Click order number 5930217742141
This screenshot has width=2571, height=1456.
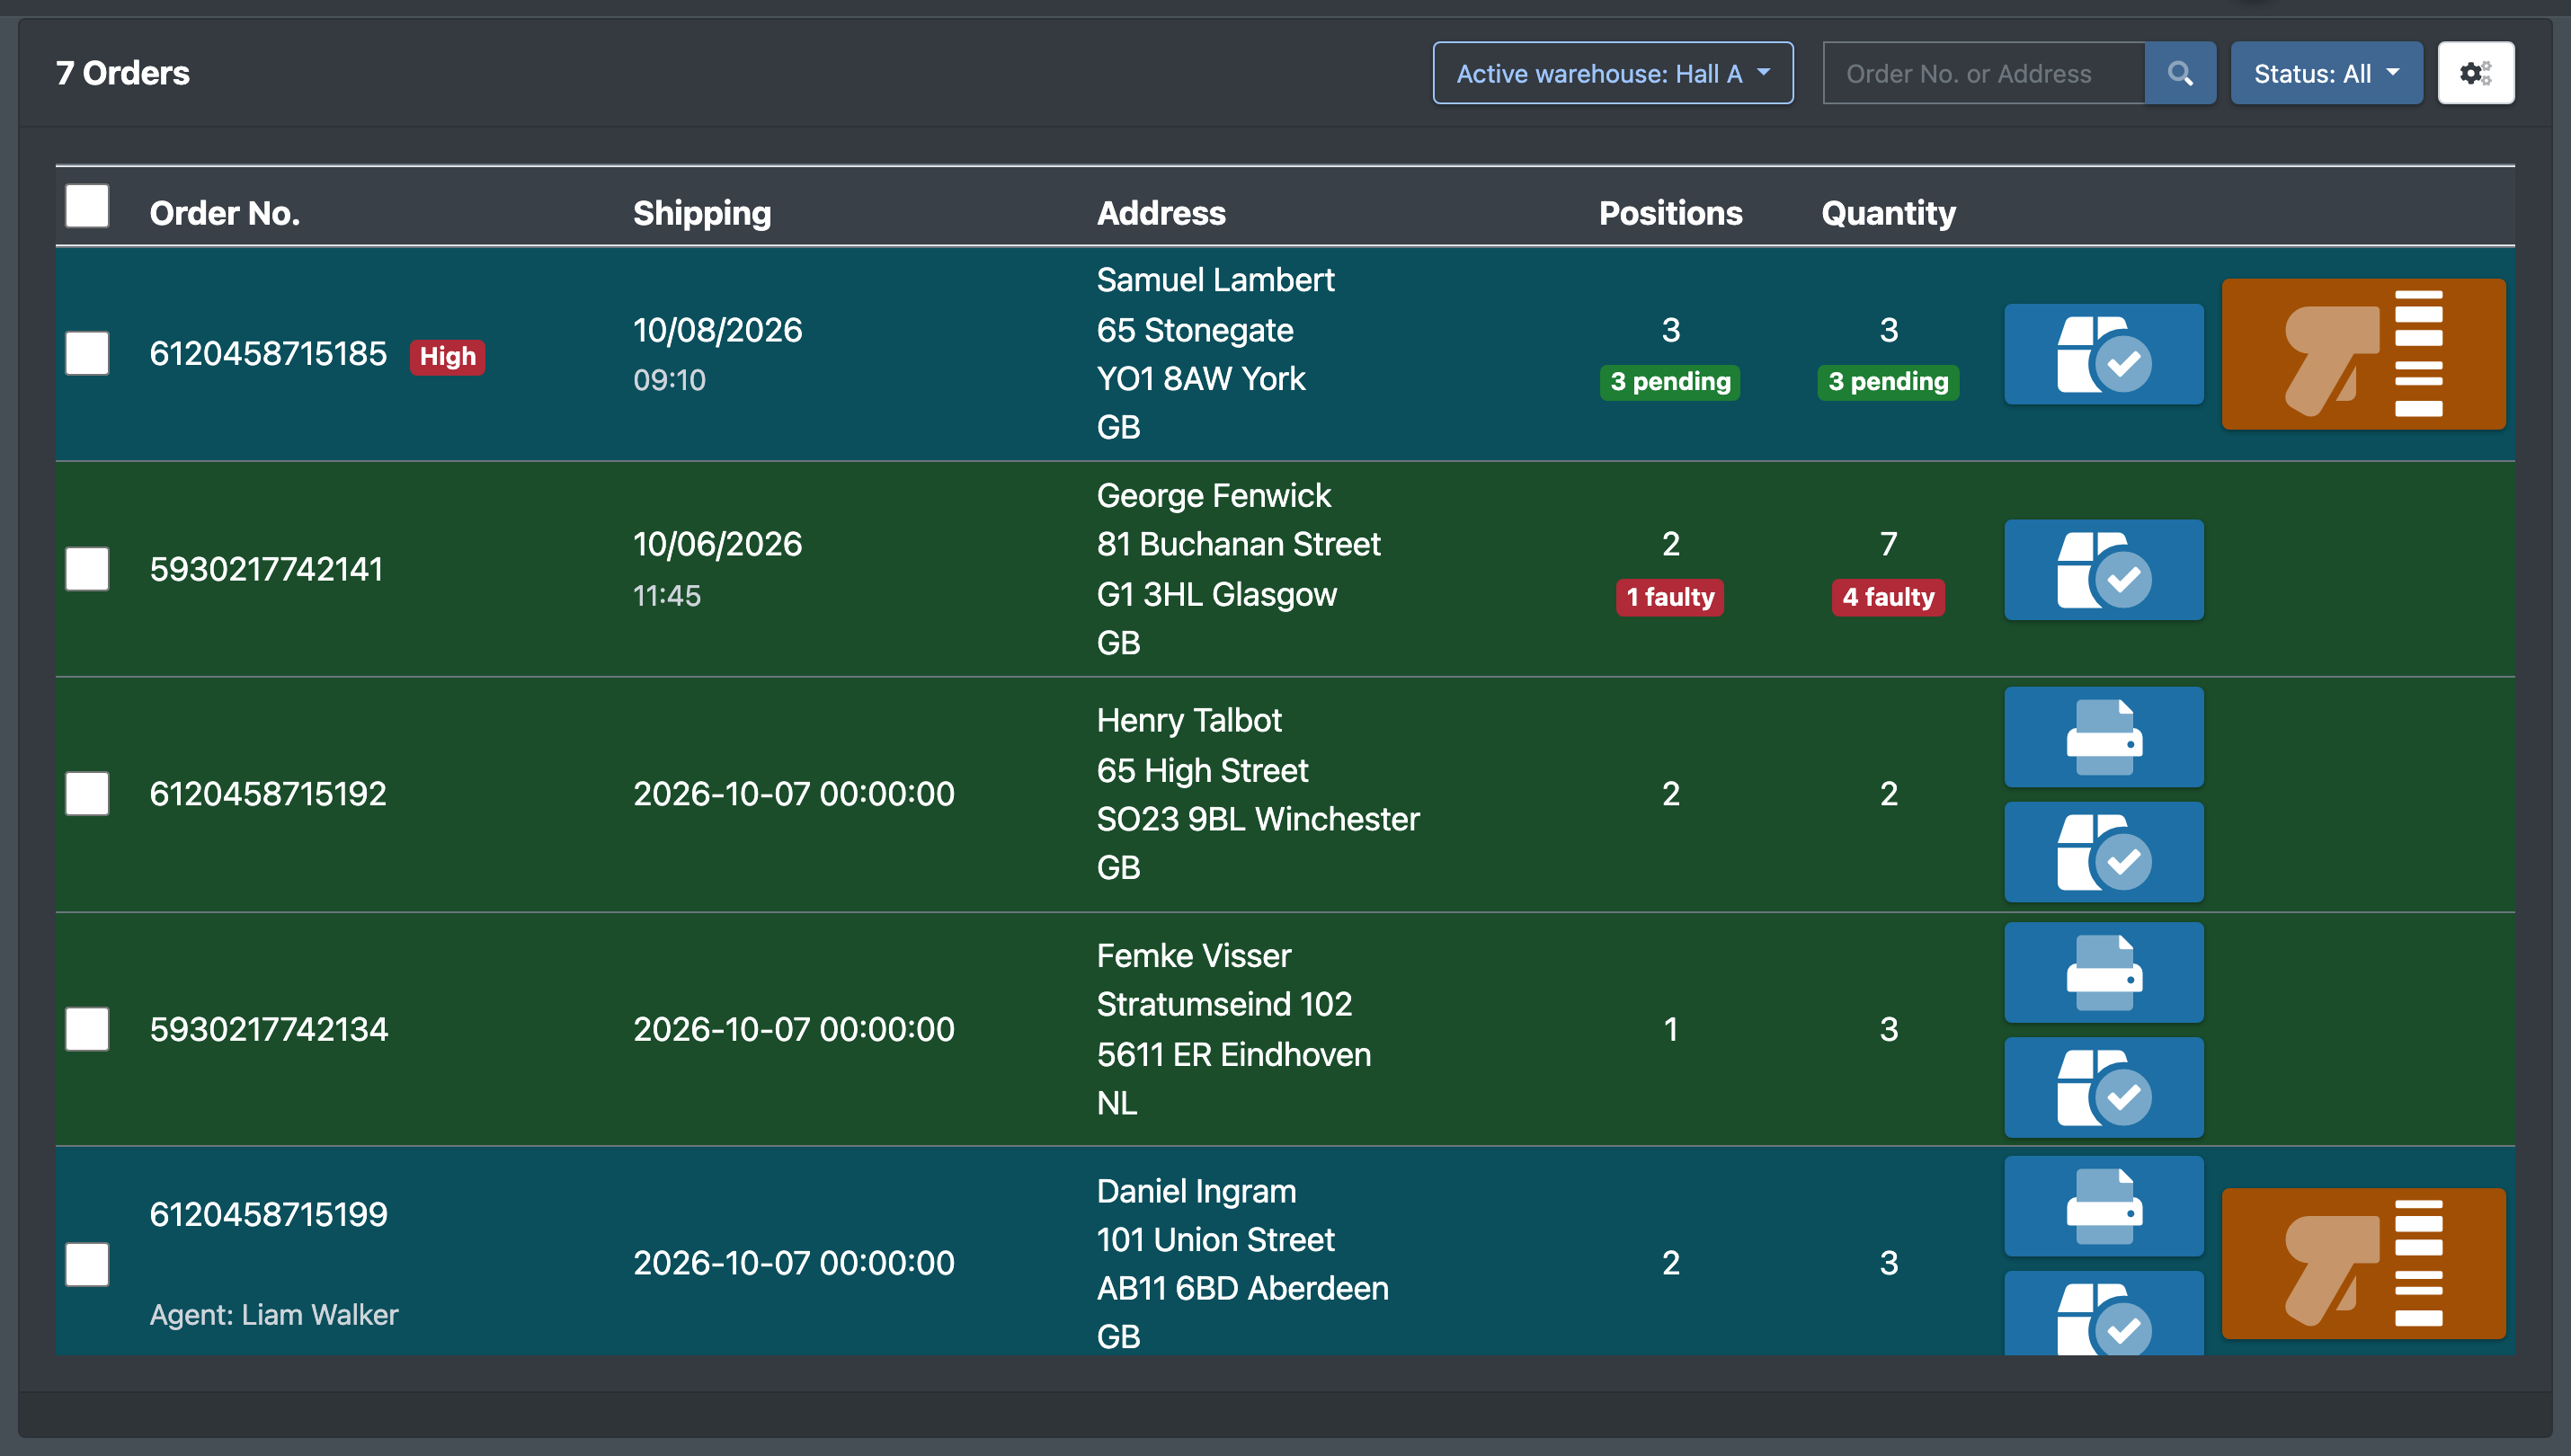(x=266, y=569)
